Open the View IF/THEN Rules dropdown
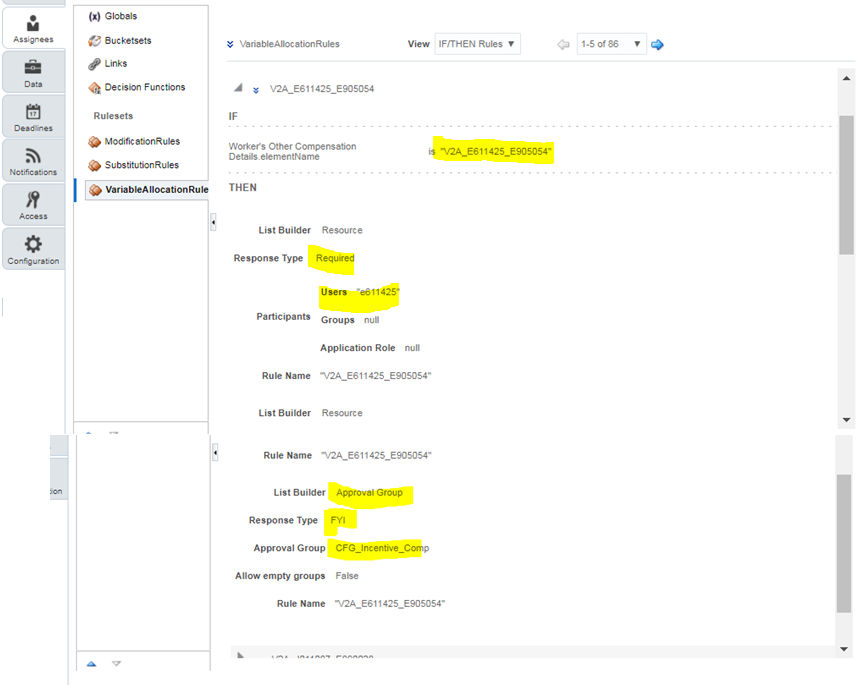Viewport: 859px width, 685px height. (478, 43)
